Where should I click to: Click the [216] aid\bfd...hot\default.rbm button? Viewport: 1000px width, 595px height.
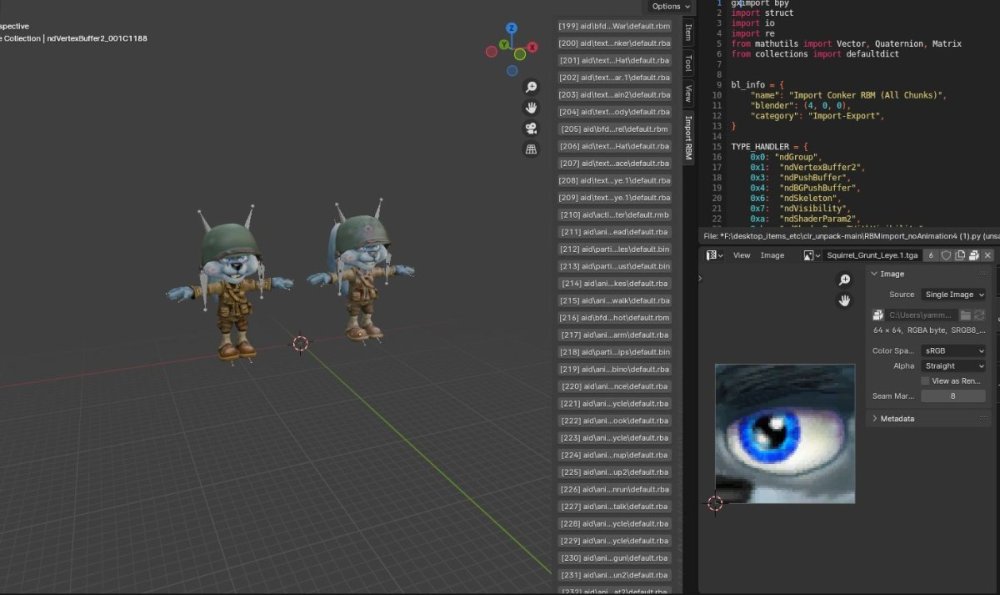pyautogui.click(x=614, y=318)
